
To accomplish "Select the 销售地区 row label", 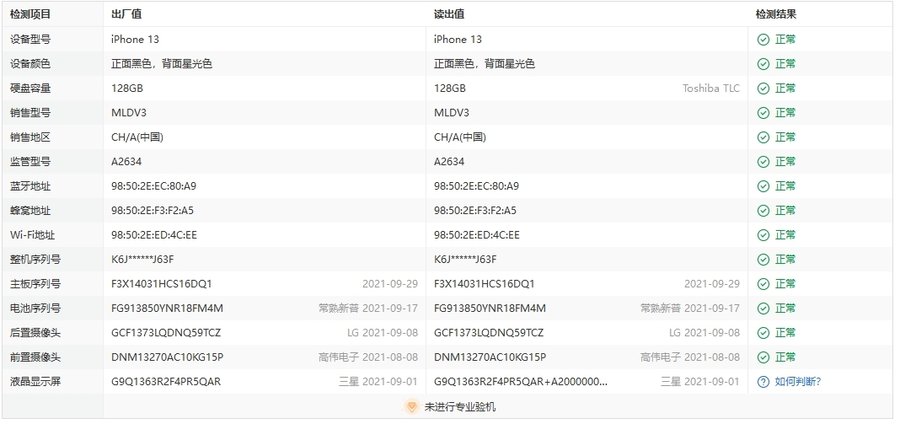I will (30, 137).
